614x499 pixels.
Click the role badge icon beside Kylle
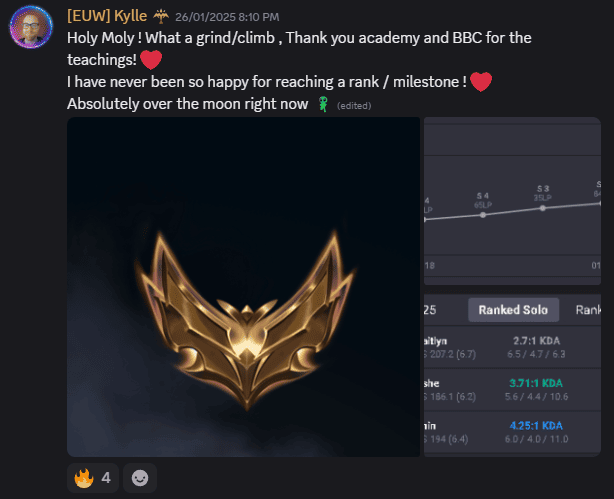(161, 16)
